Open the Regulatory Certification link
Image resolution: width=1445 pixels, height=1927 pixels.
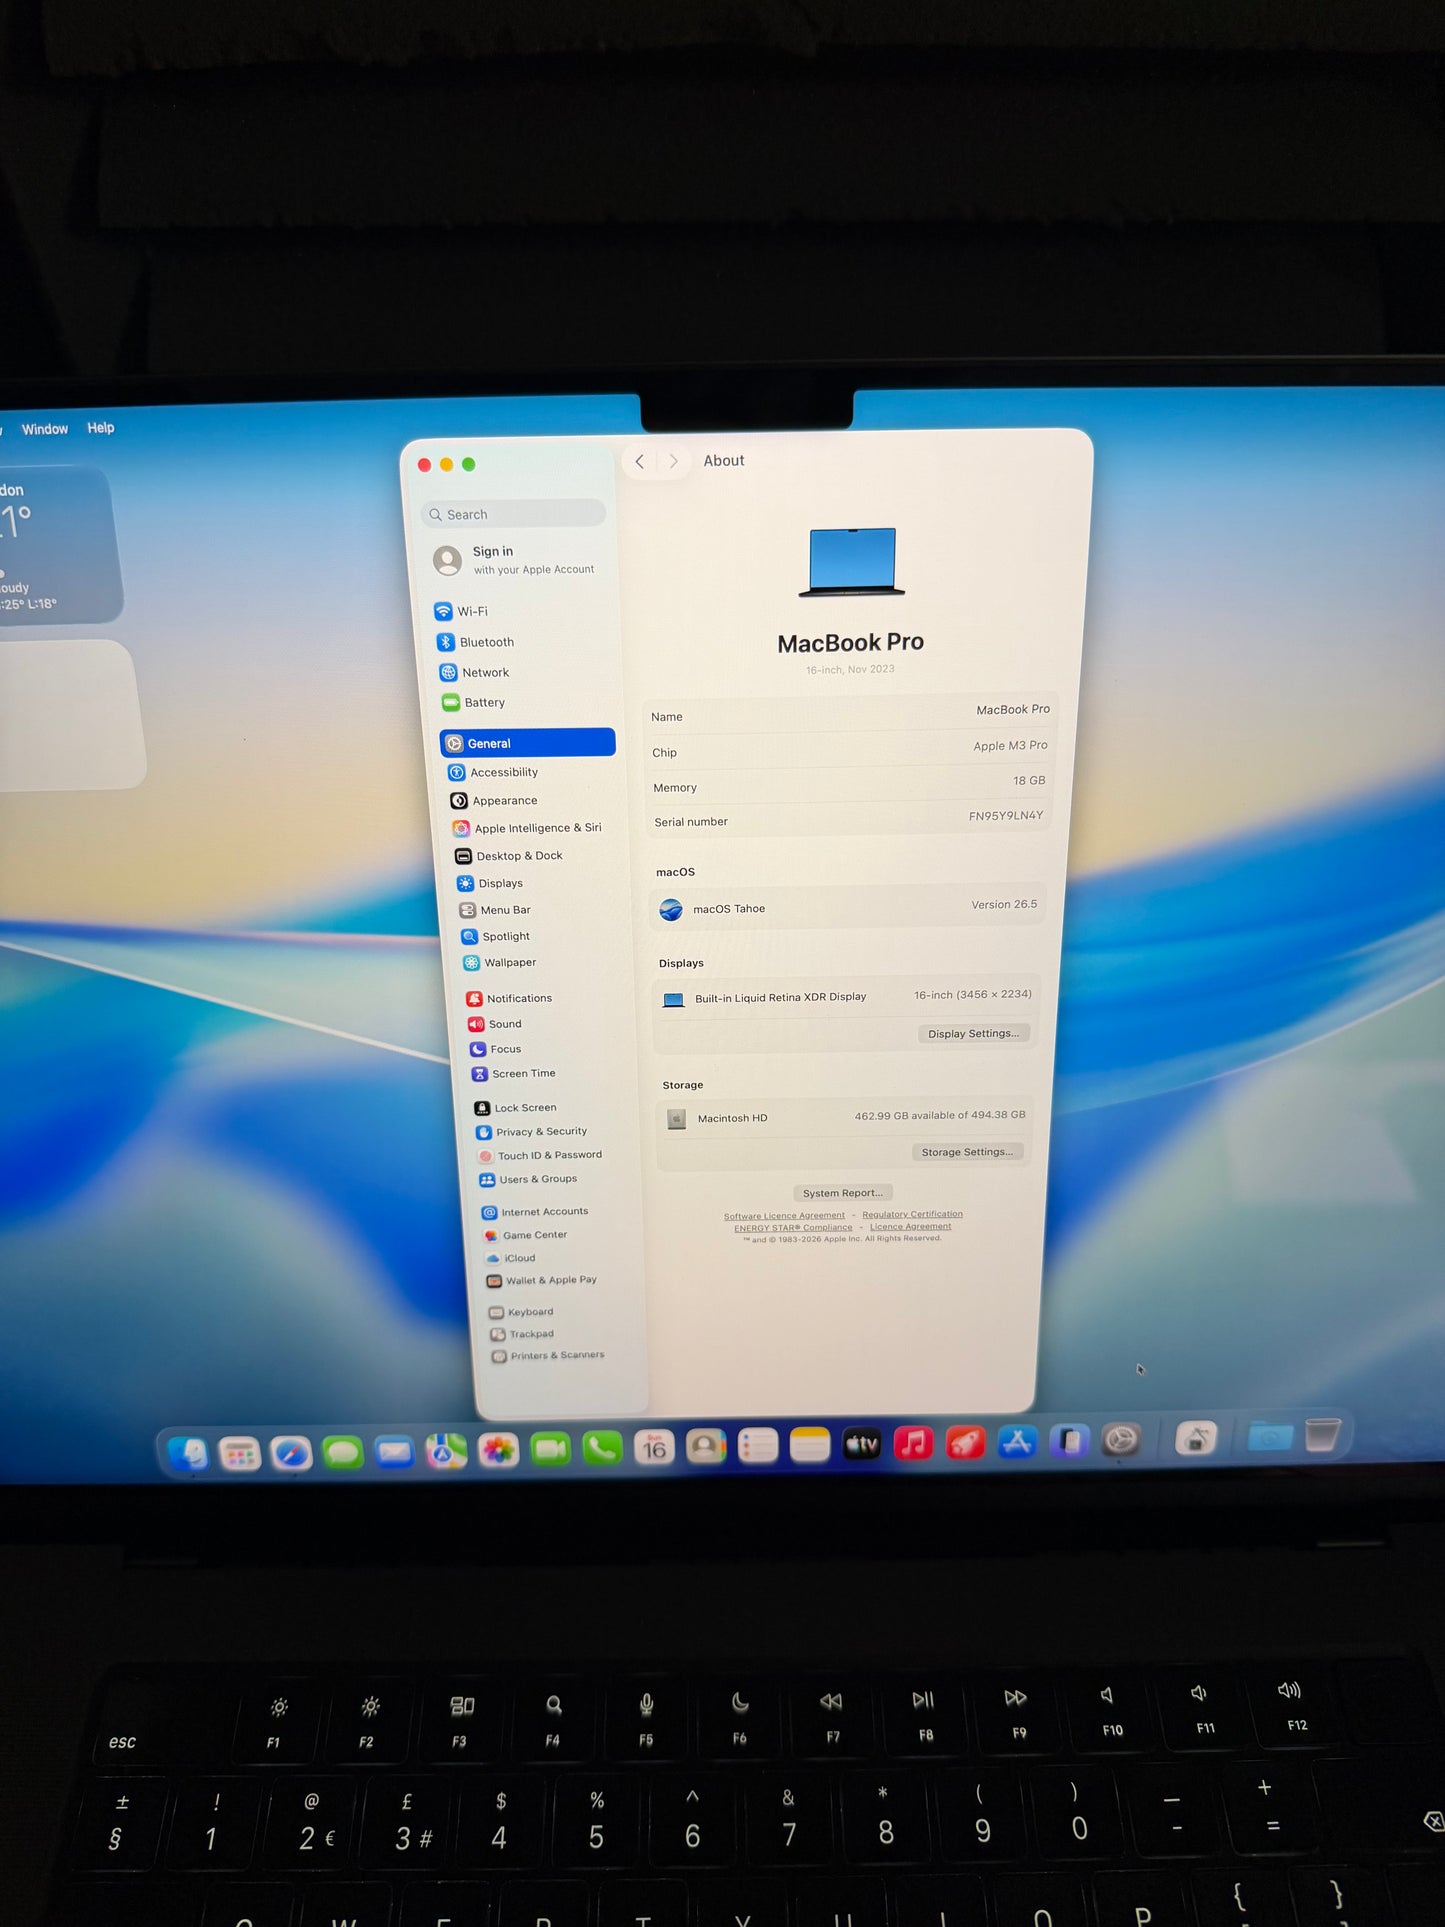point(912,1214)
